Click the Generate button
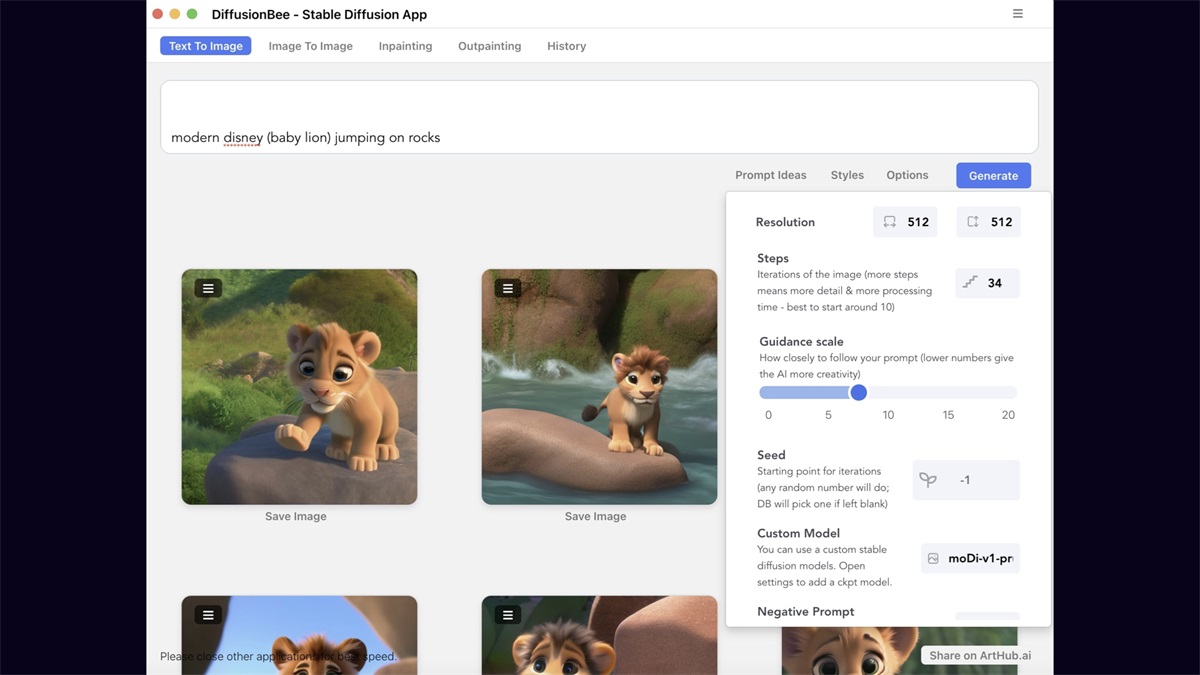 [x=993, y=174]
